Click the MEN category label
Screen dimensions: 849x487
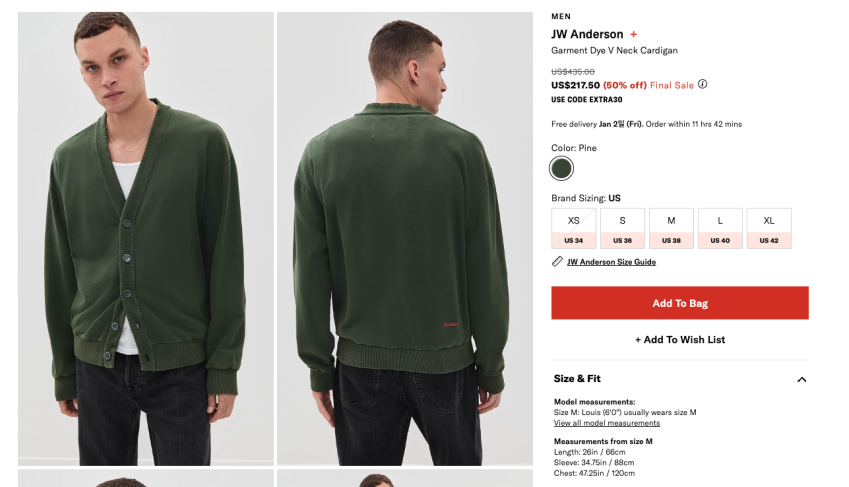(x=561, y=16)
